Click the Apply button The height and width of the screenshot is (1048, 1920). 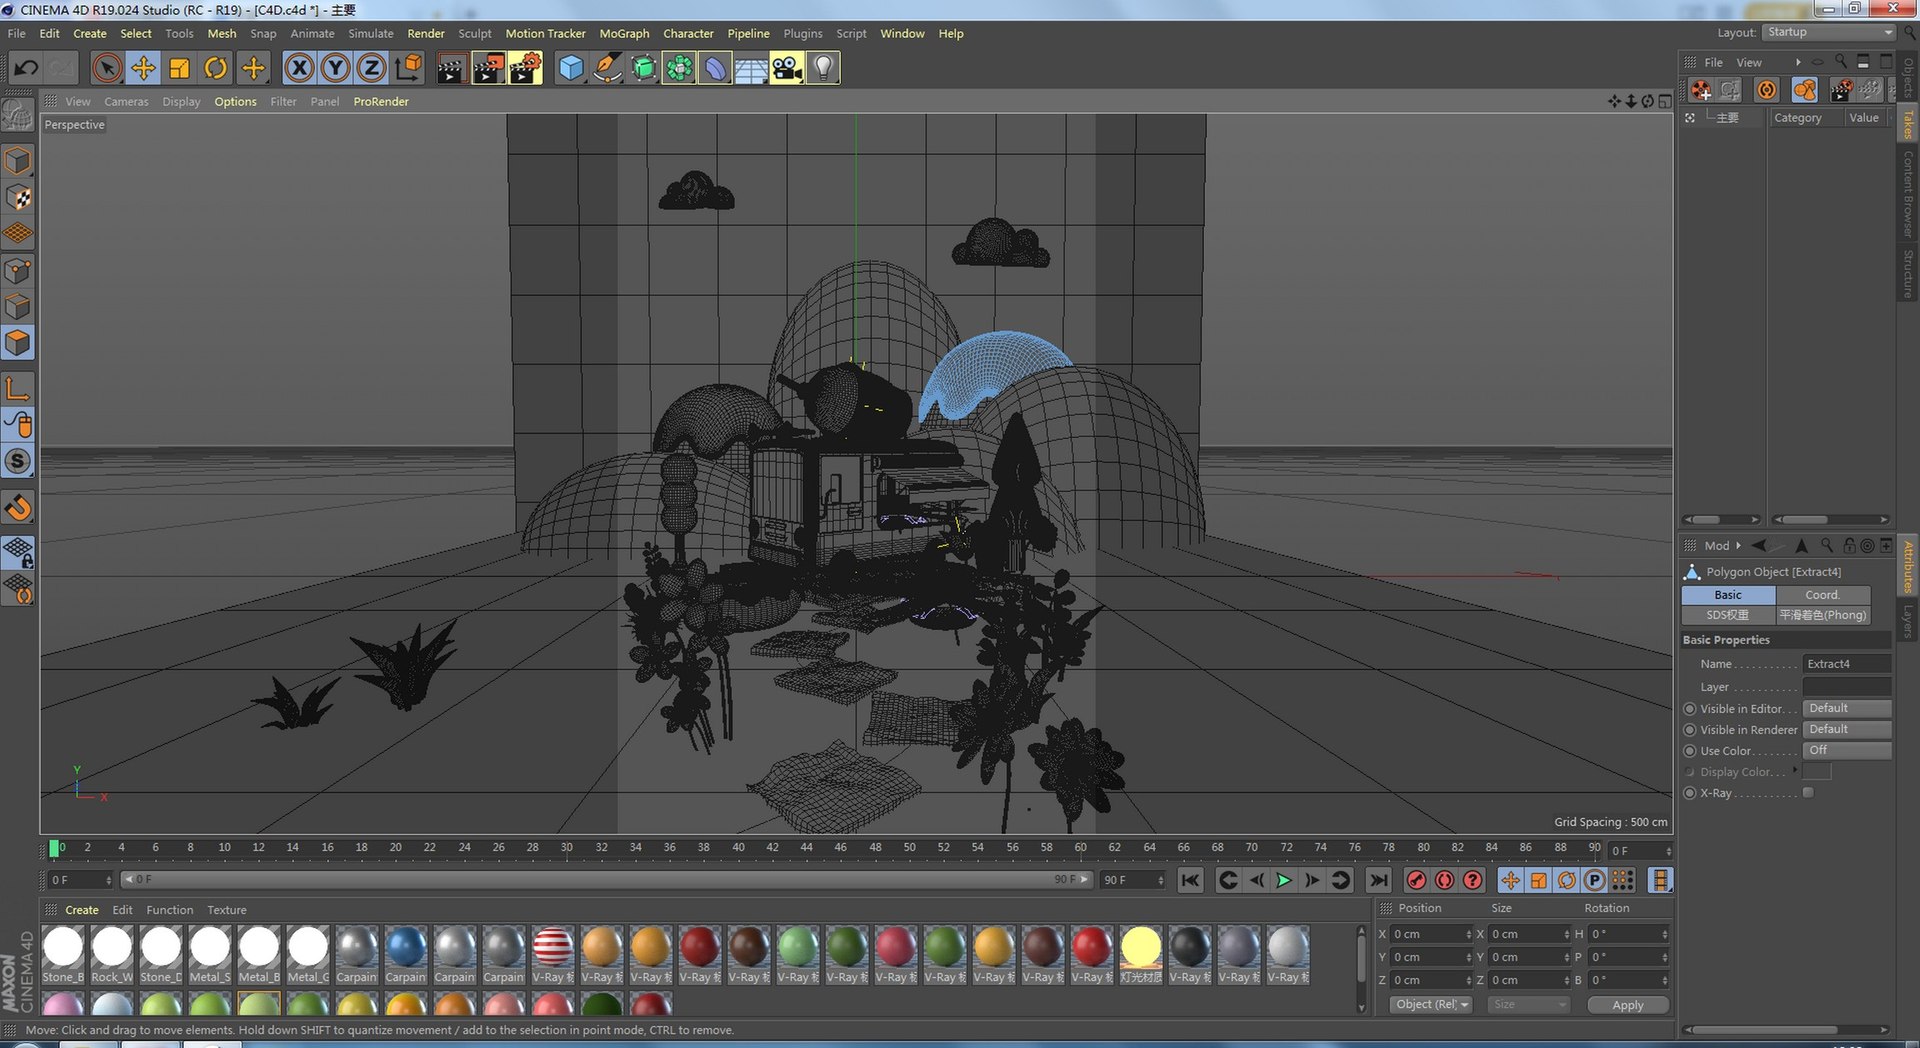coord(1627,1005)
